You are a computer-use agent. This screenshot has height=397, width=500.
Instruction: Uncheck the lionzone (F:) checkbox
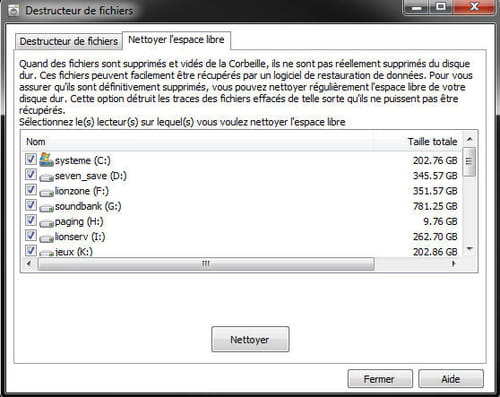pos(31,190)
